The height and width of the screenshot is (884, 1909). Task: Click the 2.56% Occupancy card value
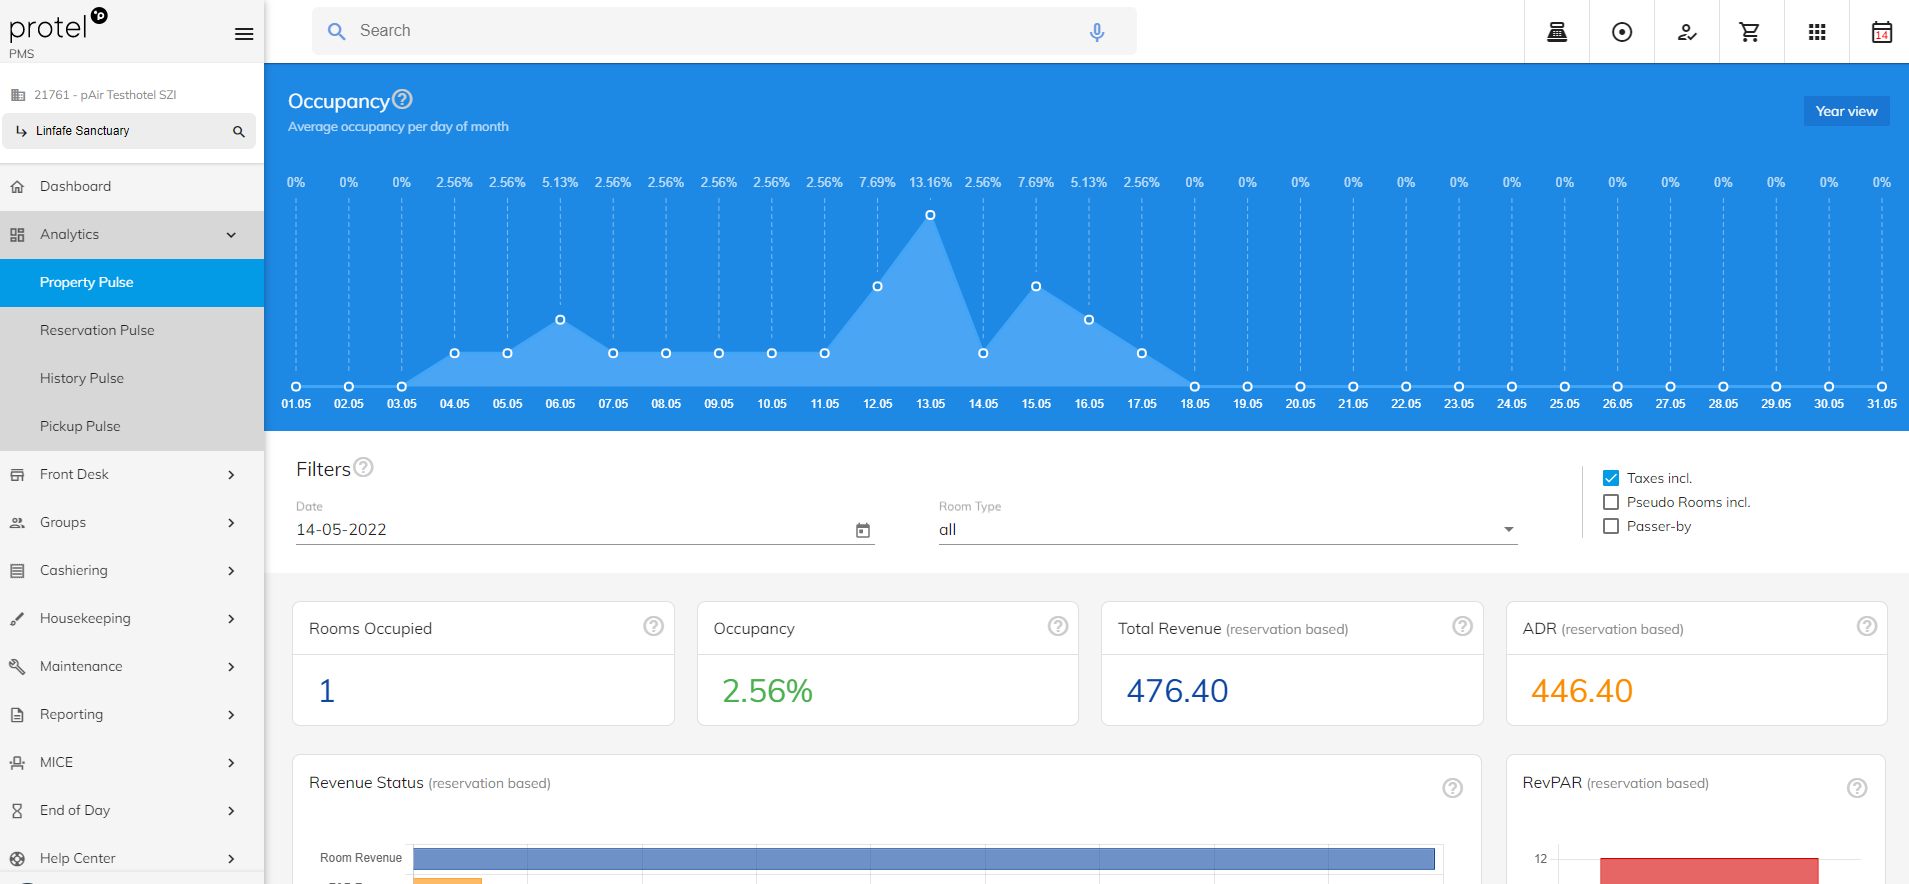(767, 691)
